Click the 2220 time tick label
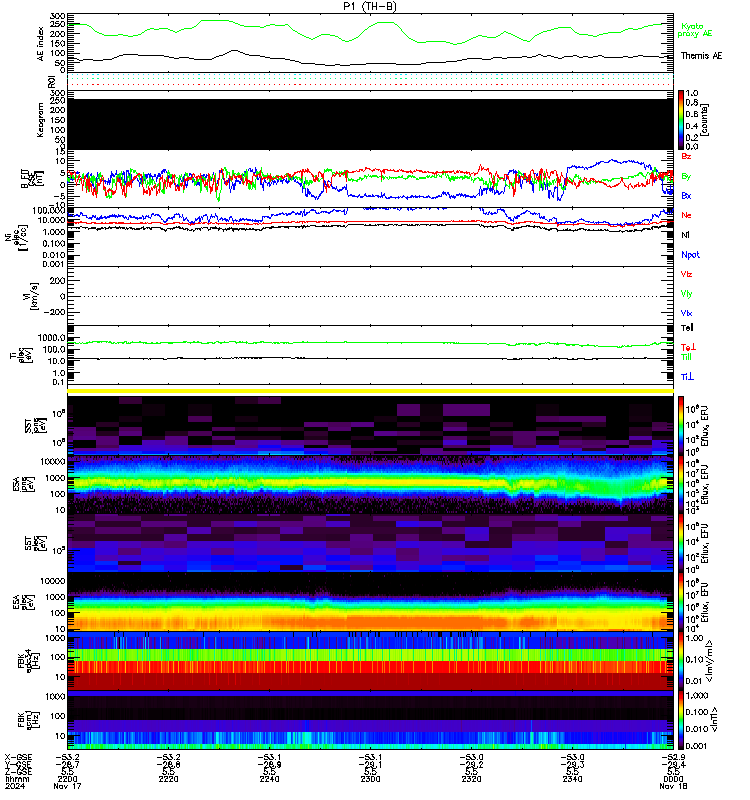The height and width of the screenshot is (800, 750). point(168,779)
